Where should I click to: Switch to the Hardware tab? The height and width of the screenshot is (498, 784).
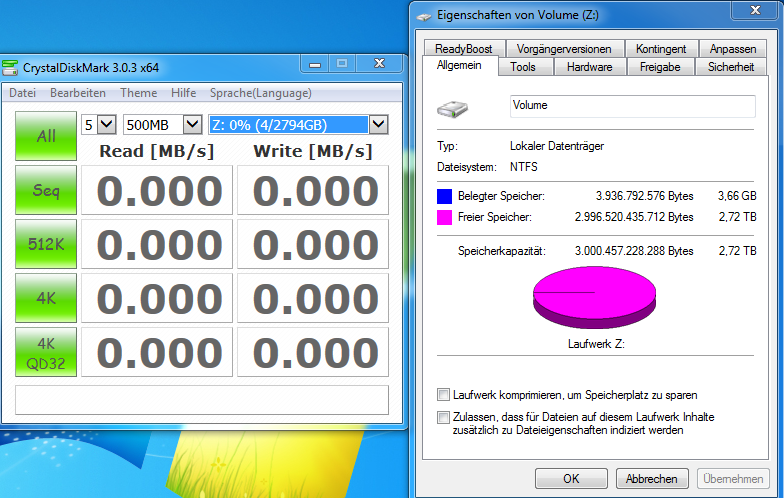(590, 66)
